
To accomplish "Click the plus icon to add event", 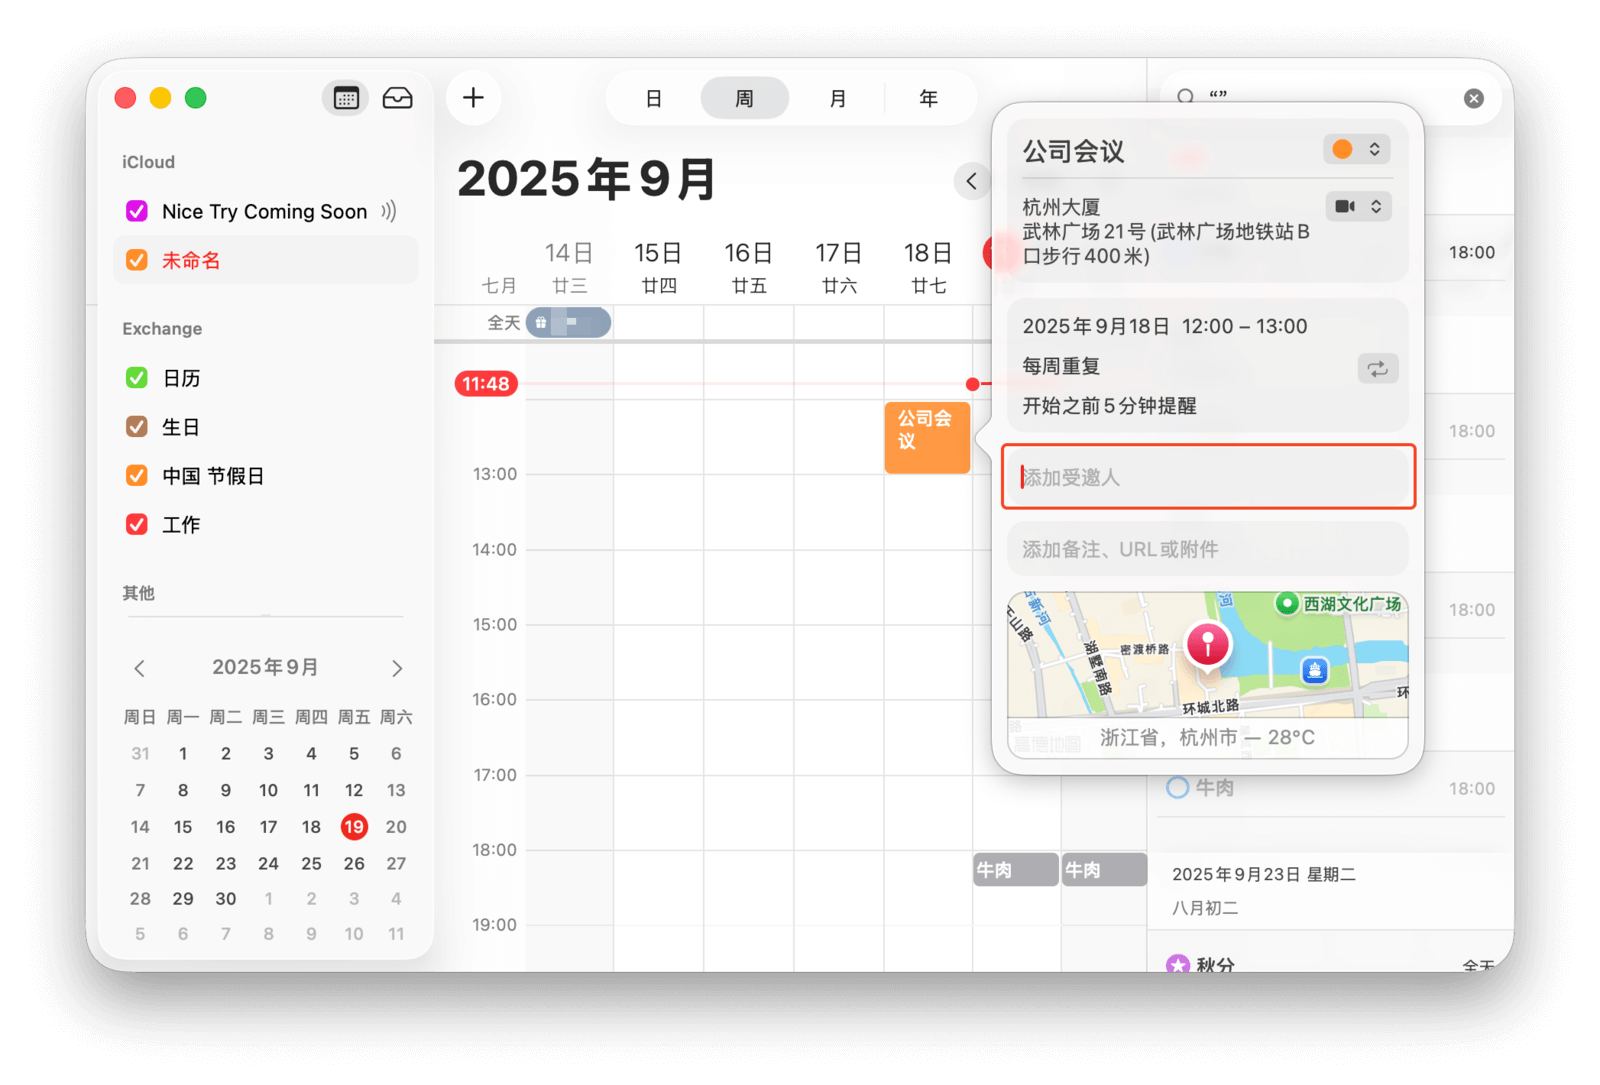I will click(x=473, y=98).
